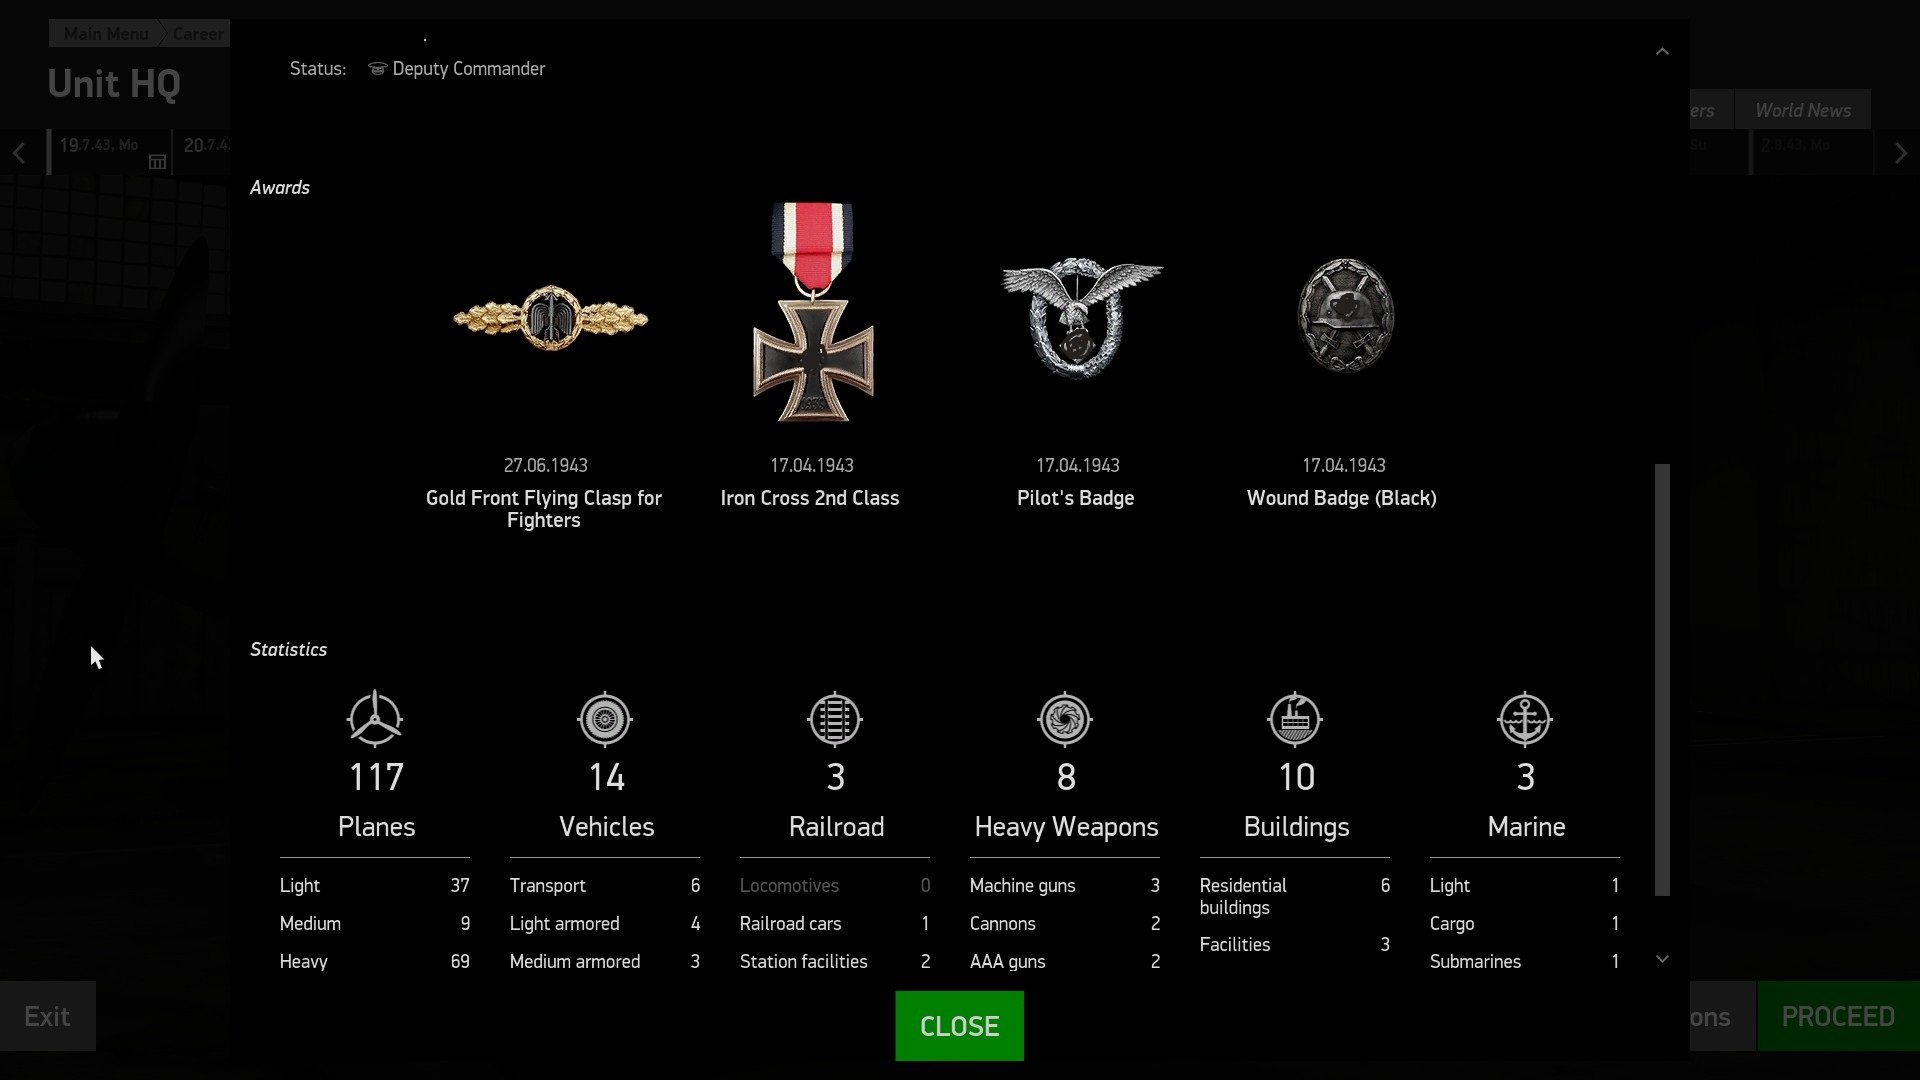Image resolution: width=1920 pixels, height=1080 pixels.
Task: Click the Vehicles wheel statistics icon
Action: pyautogui.click(x=605, y=718)
